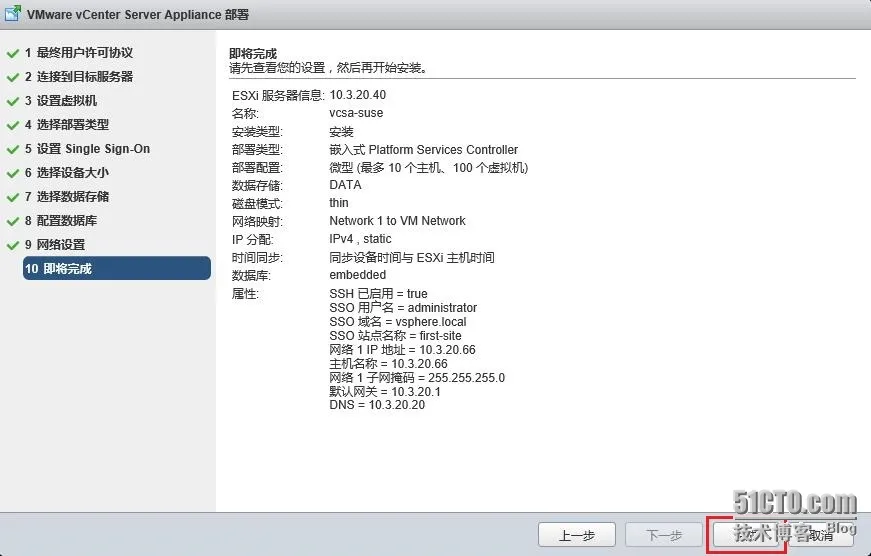Click the datastore value DATA

[x=346, y=185]
